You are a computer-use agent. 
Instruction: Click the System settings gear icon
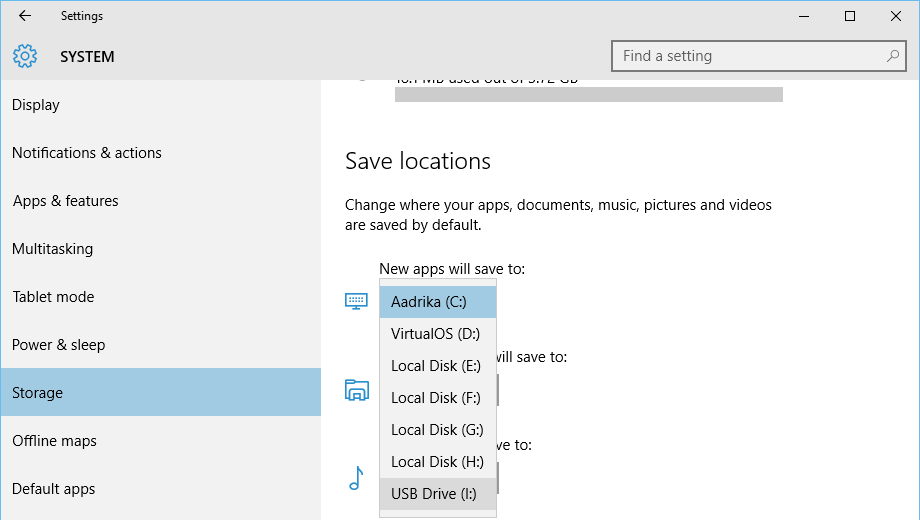pos(25,56)
